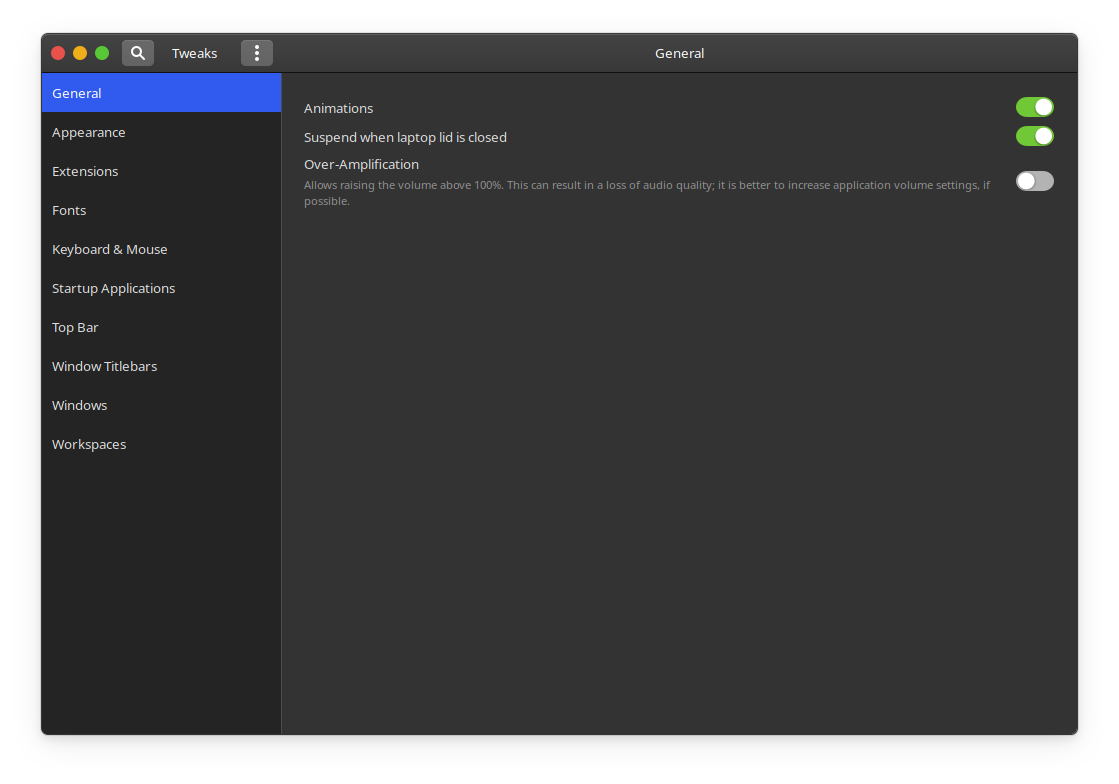Switch to the Fonts section
1119x784 pixels.
[161, 210]
